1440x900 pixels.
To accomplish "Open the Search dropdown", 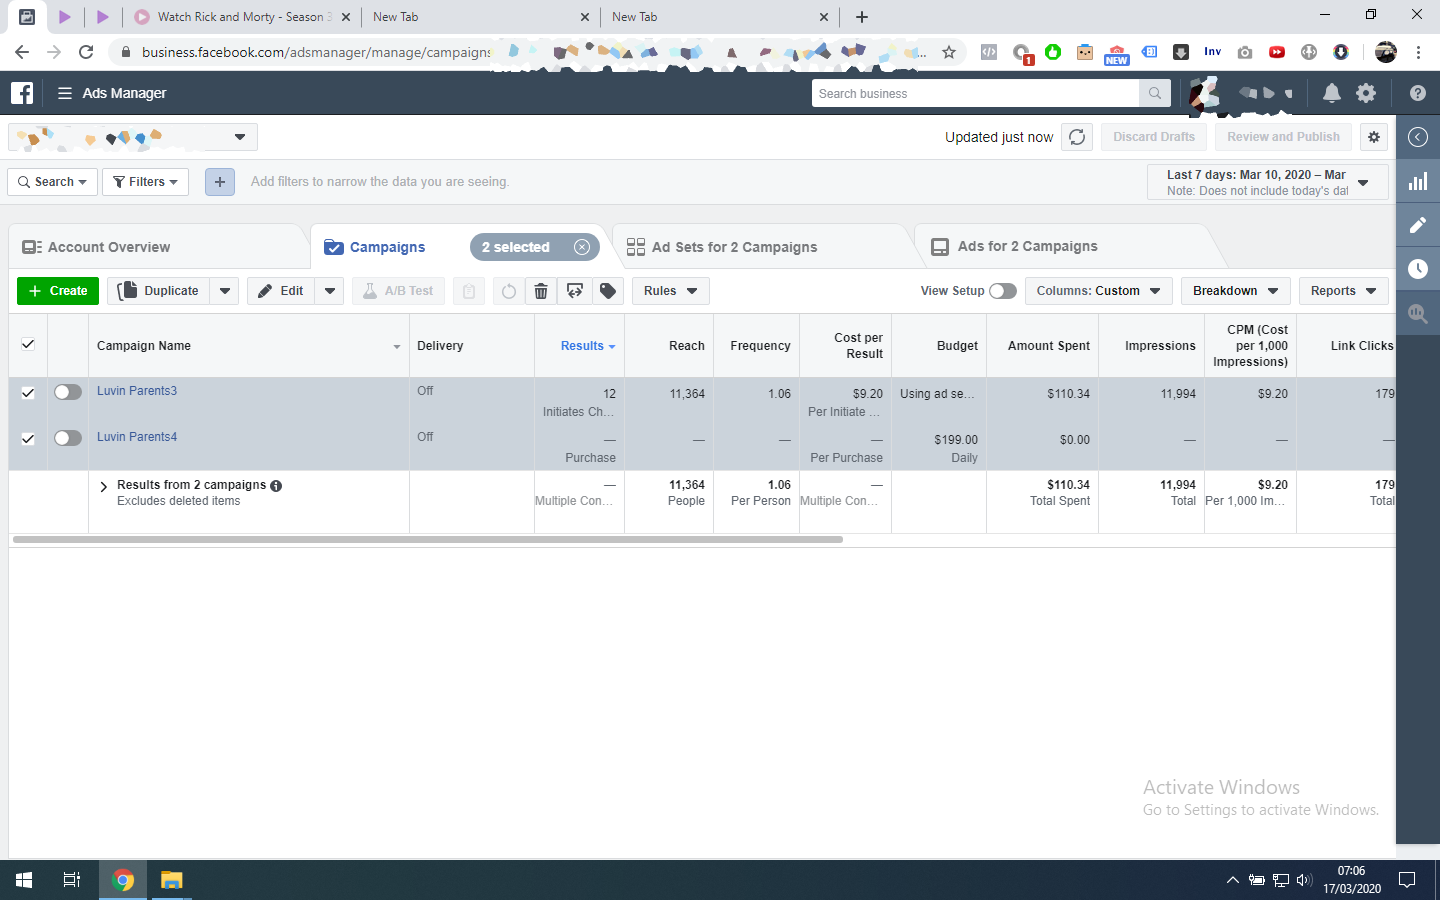I will [53, 182].
